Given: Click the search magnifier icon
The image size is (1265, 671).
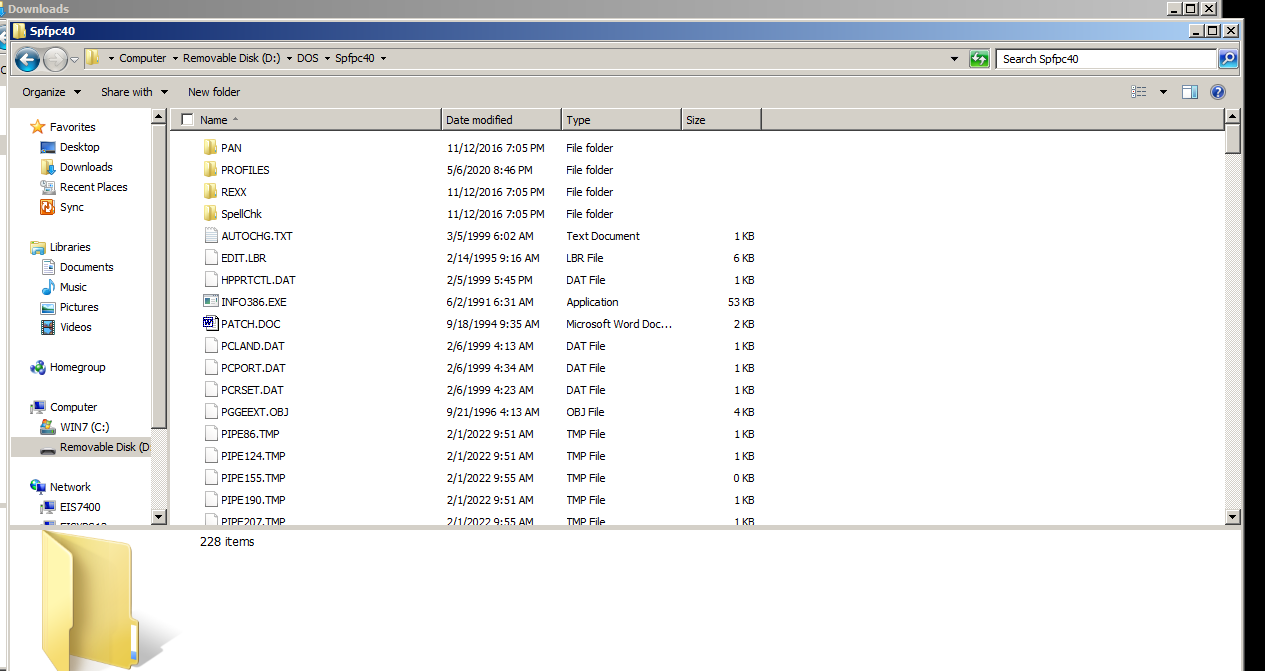Looking at the screenshot, I should pos(1228,59).
